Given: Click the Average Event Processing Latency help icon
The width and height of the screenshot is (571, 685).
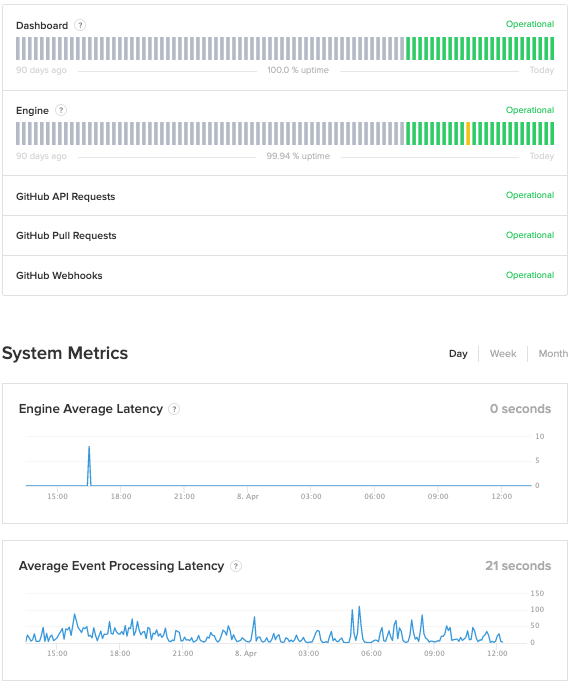Looking at the screenshot, I should tap(236, 566).
